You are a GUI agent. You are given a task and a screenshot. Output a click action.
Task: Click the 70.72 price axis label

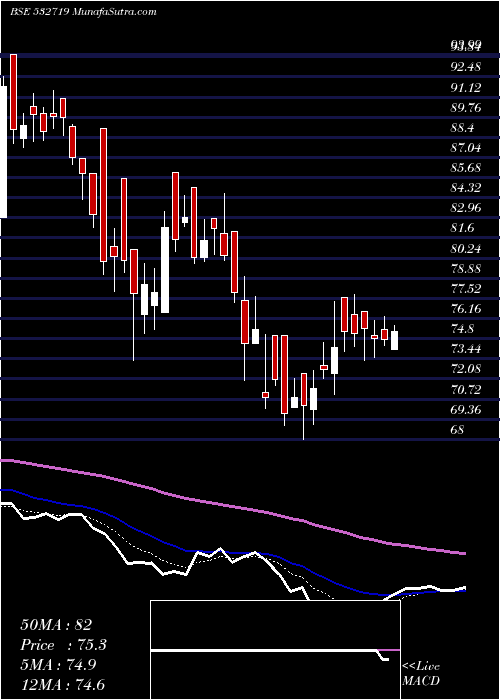click(x=467, y=390)
